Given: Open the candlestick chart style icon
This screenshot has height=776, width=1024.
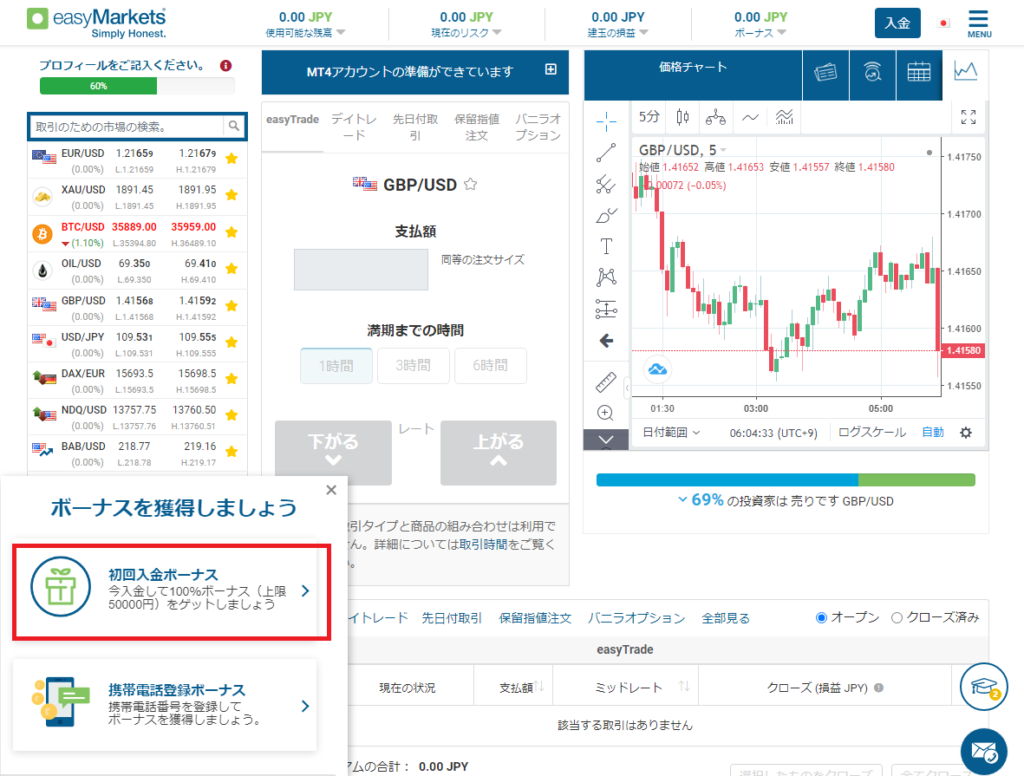Looking at the screenshot, I should (x=682, y=117).
